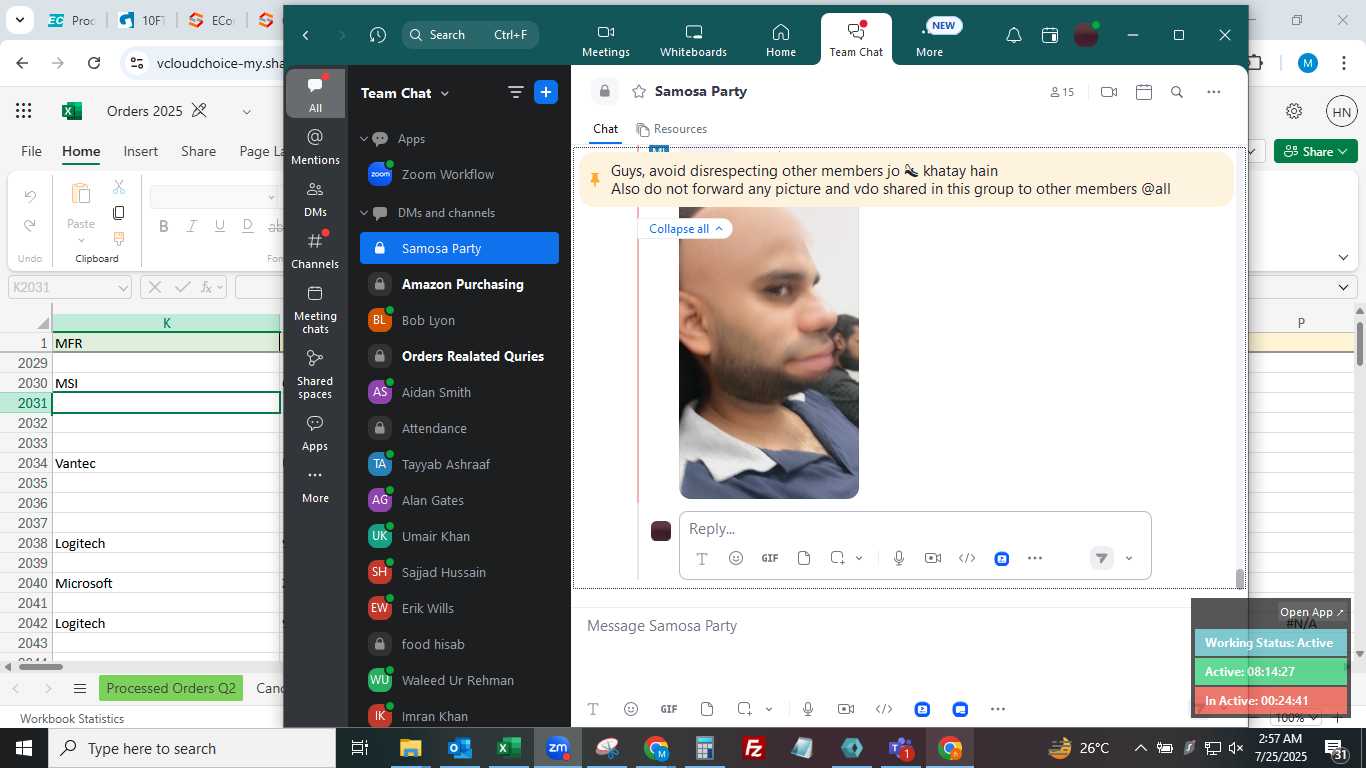This screenshot has width=1366, height=768.
Task: Toggle text formatting in main composer
Action: [593, 709]
